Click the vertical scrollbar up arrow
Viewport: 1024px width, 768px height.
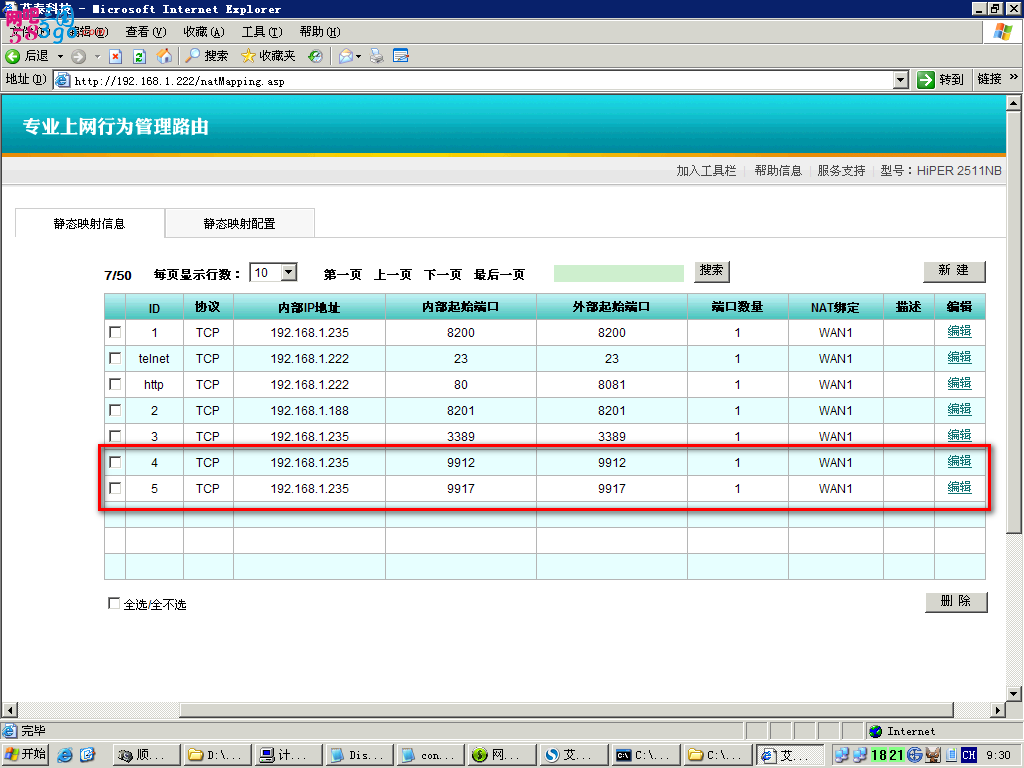click(1014, 103)
